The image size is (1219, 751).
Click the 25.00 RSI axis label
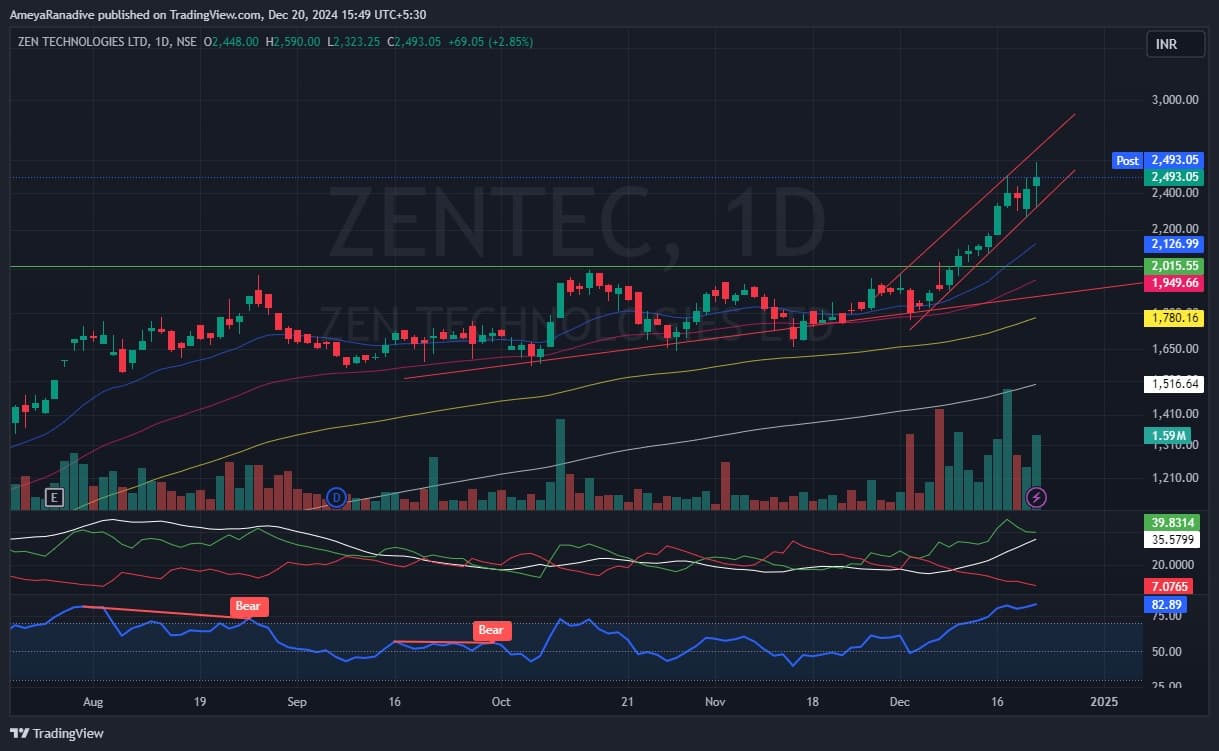pyautogui.click(x=1165, y=684)
